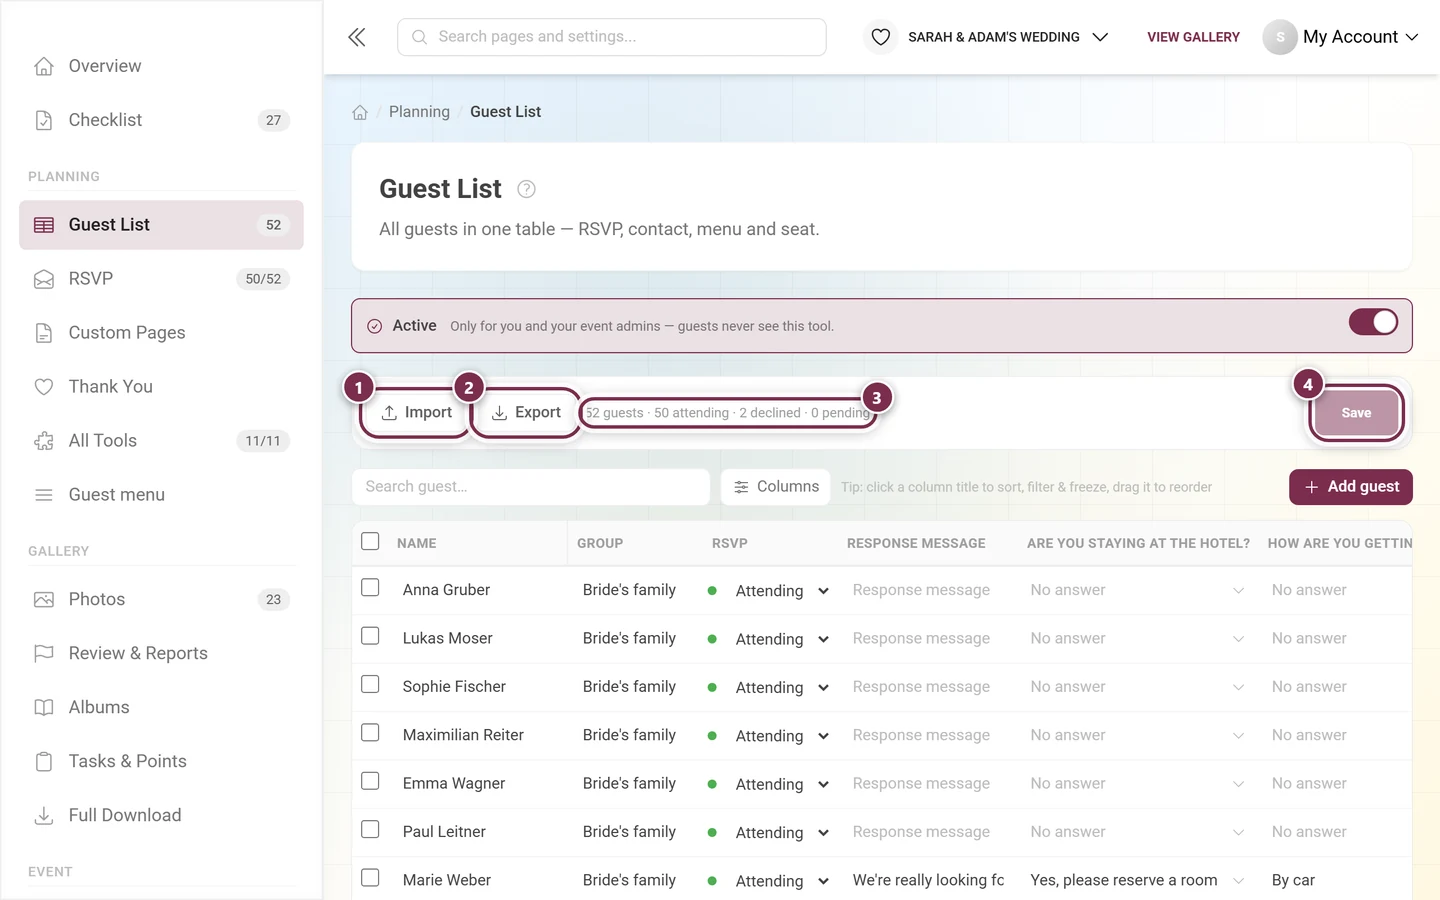
Task: Click the home icon in the breadcrumb
Action: [360, 112]
